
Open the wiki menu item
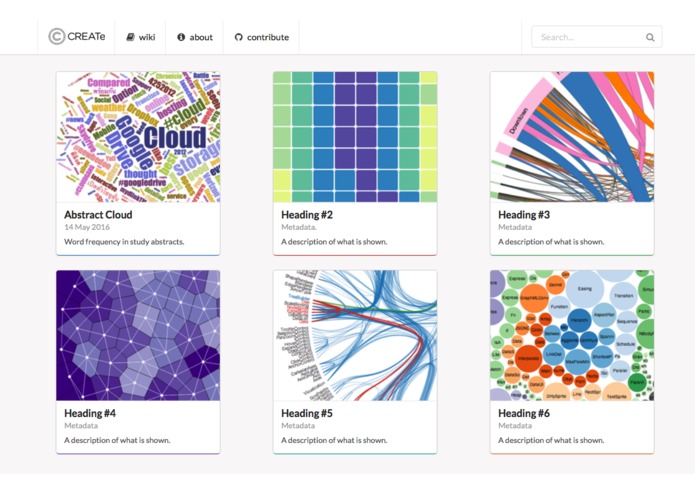[140, 37]
